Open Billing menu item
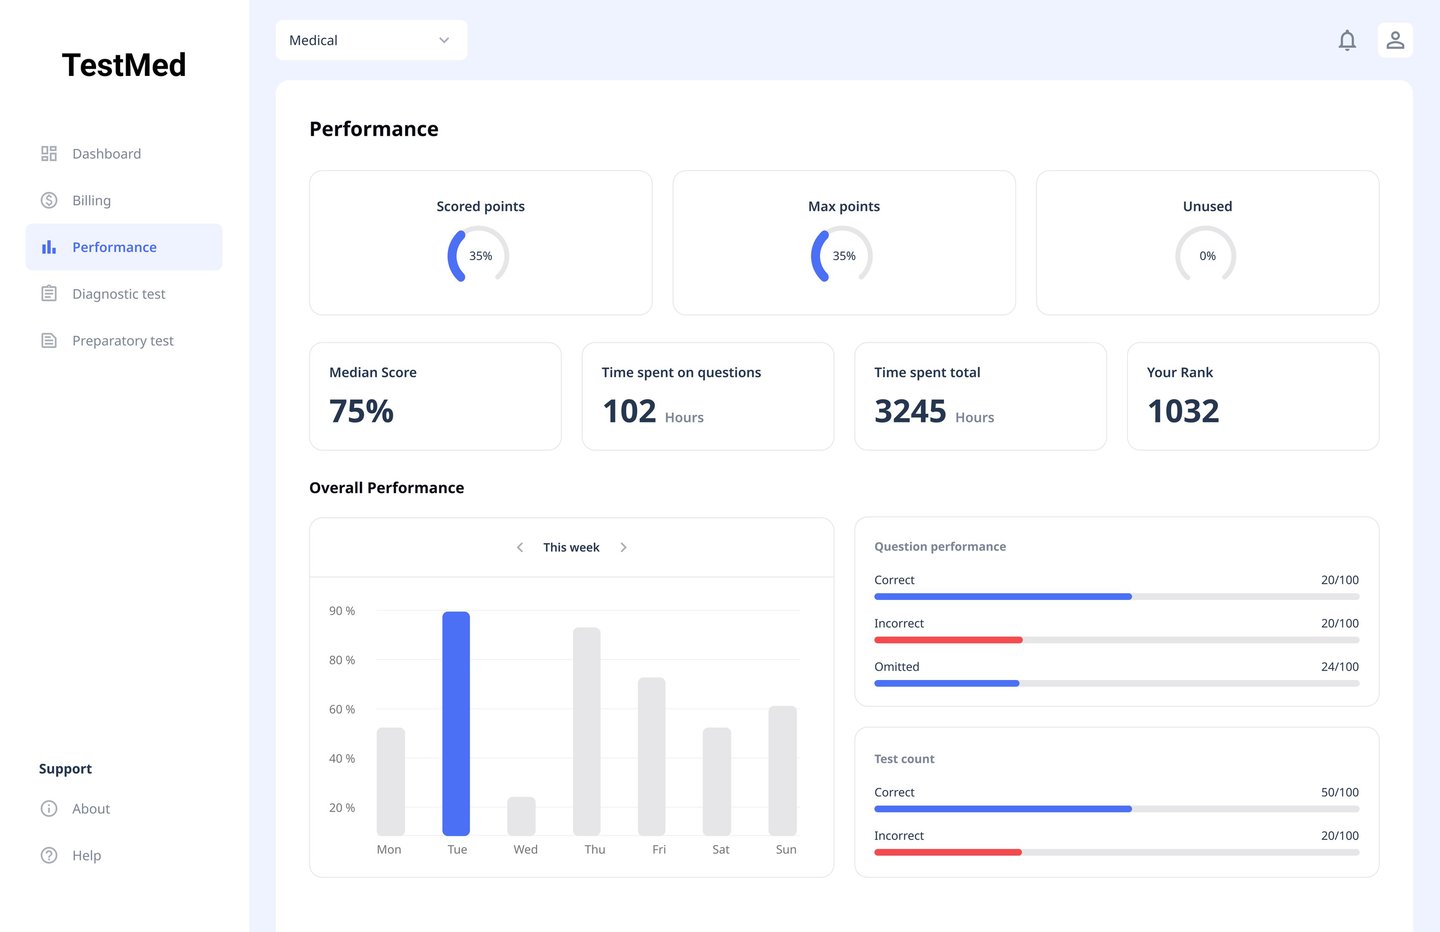The width and height of the screenshot is (1440, 932). (x=124, y=200)
